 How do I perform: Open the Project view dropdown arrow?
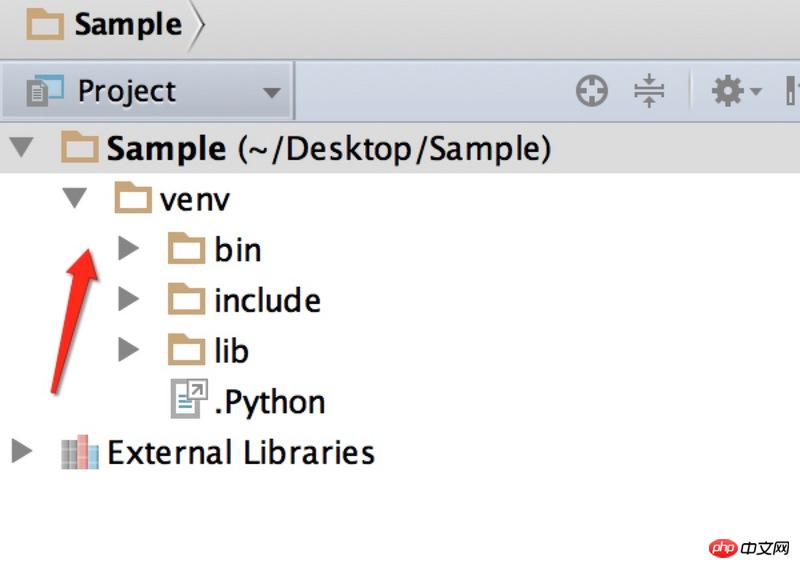pyautogui.click(x=271, y=94)
